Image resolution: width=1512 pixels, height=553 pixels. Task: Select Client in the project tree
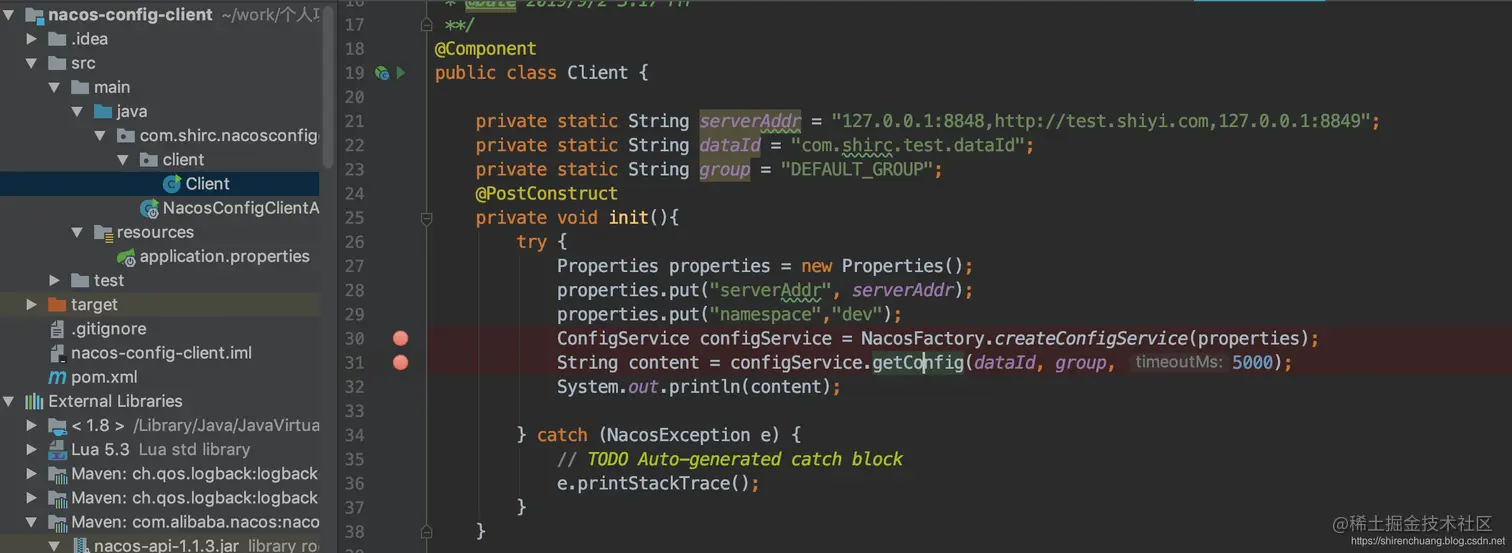coord(207,184)
